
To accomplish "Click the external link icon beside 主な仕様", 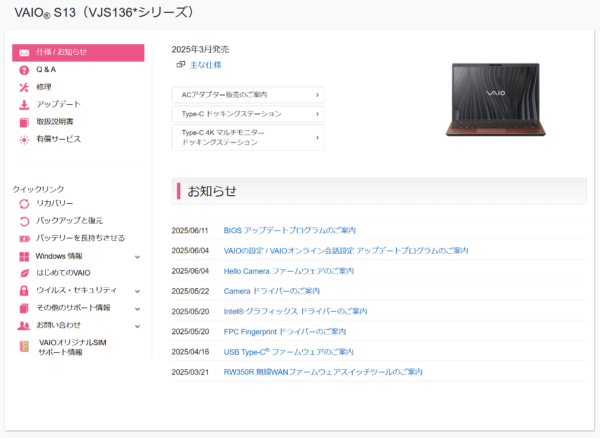I will tap(180, 65).
